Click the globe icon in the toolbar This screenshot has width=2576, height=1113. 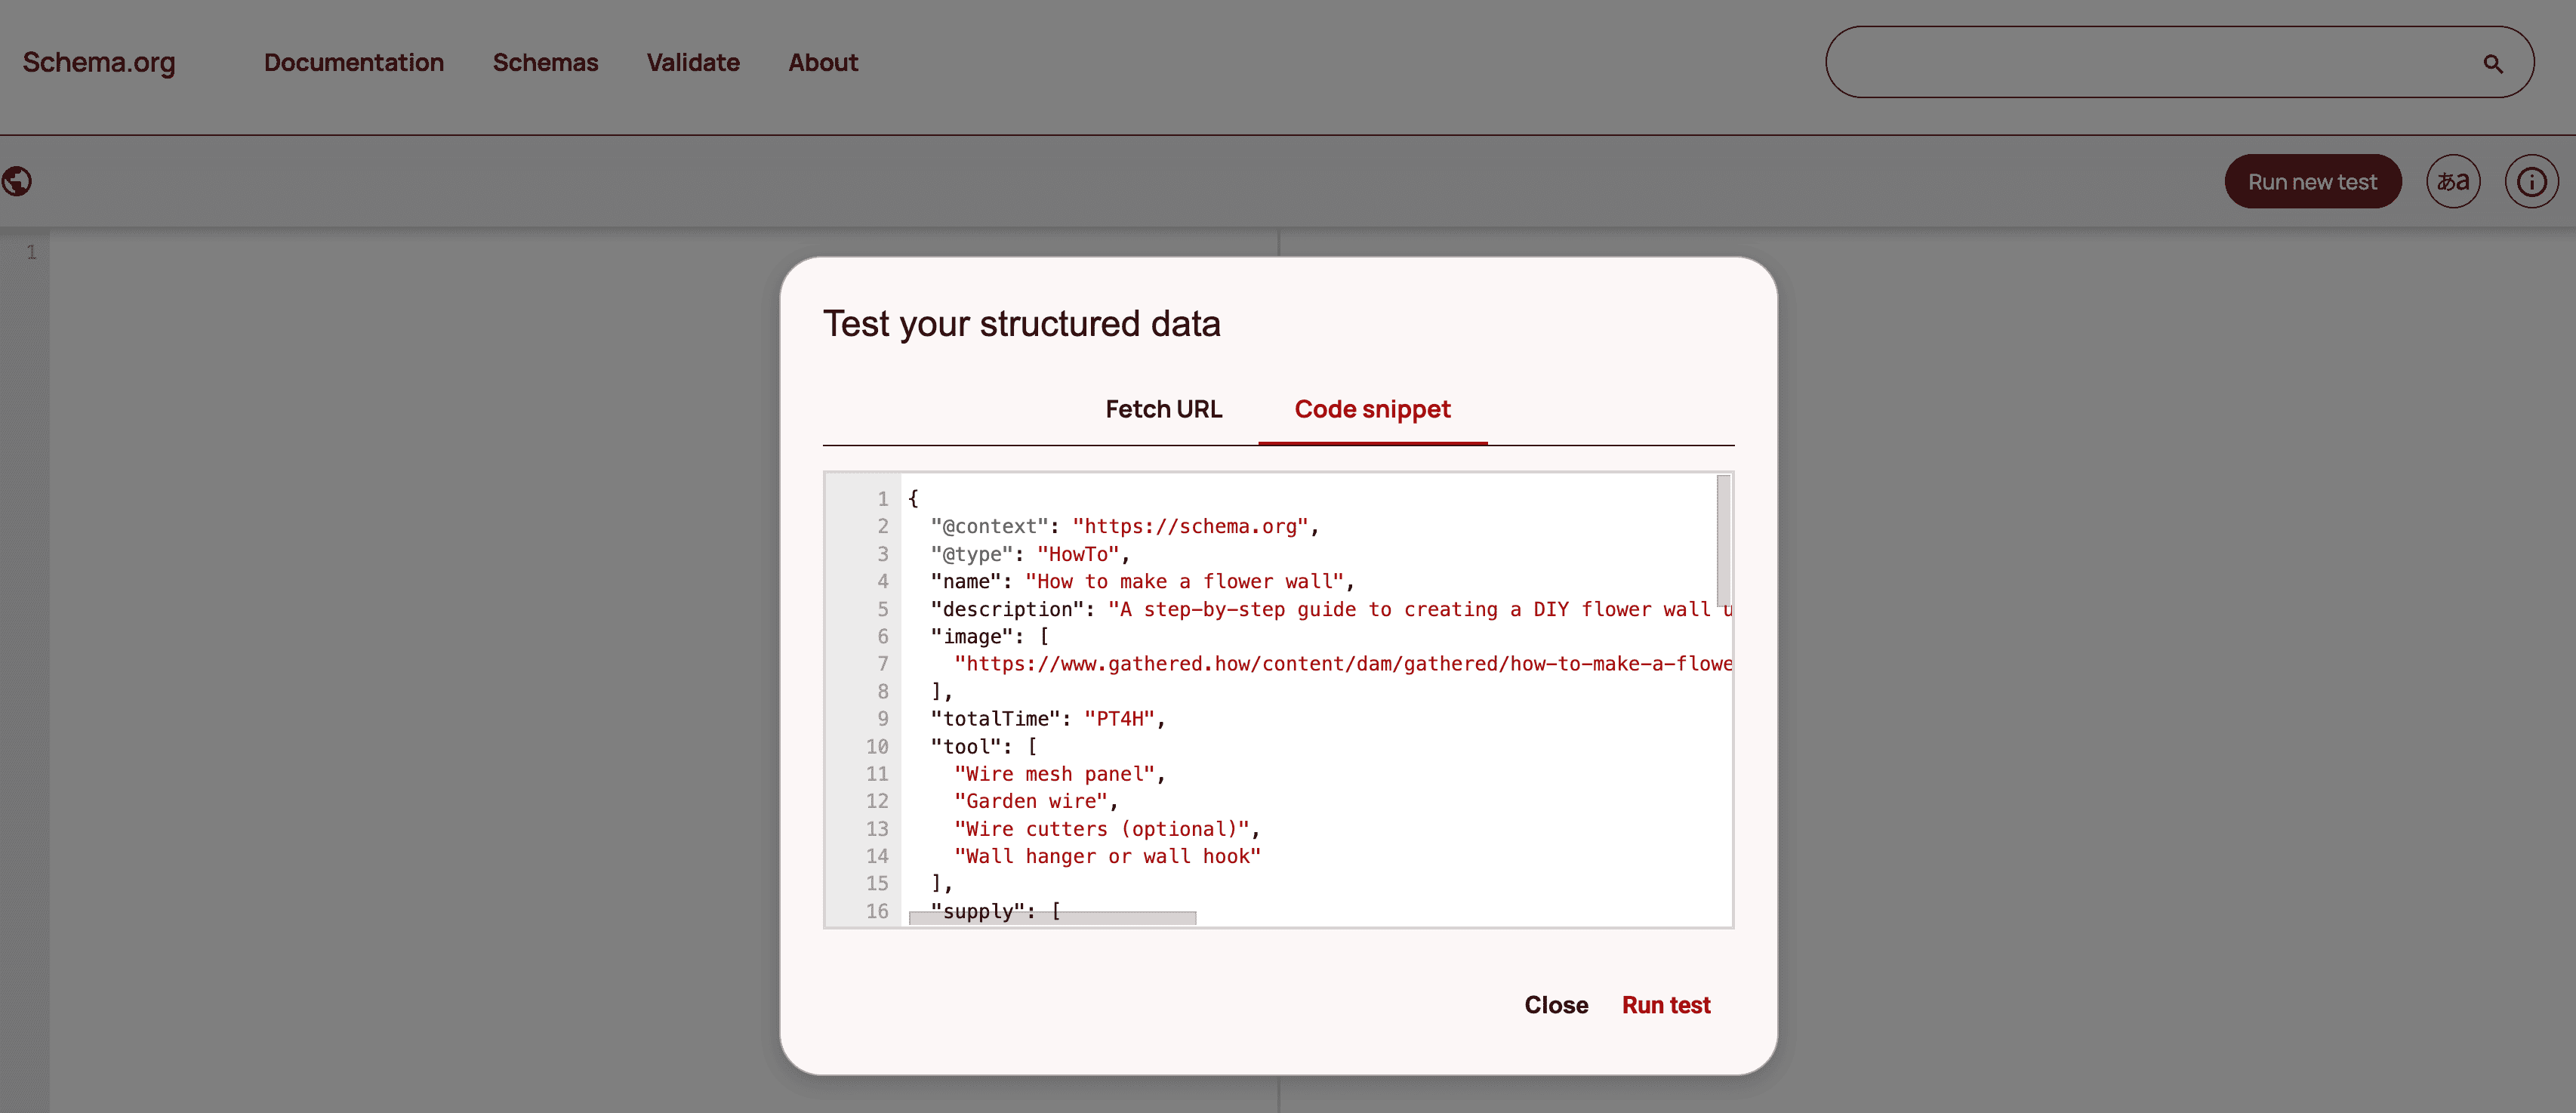point(17,181)
